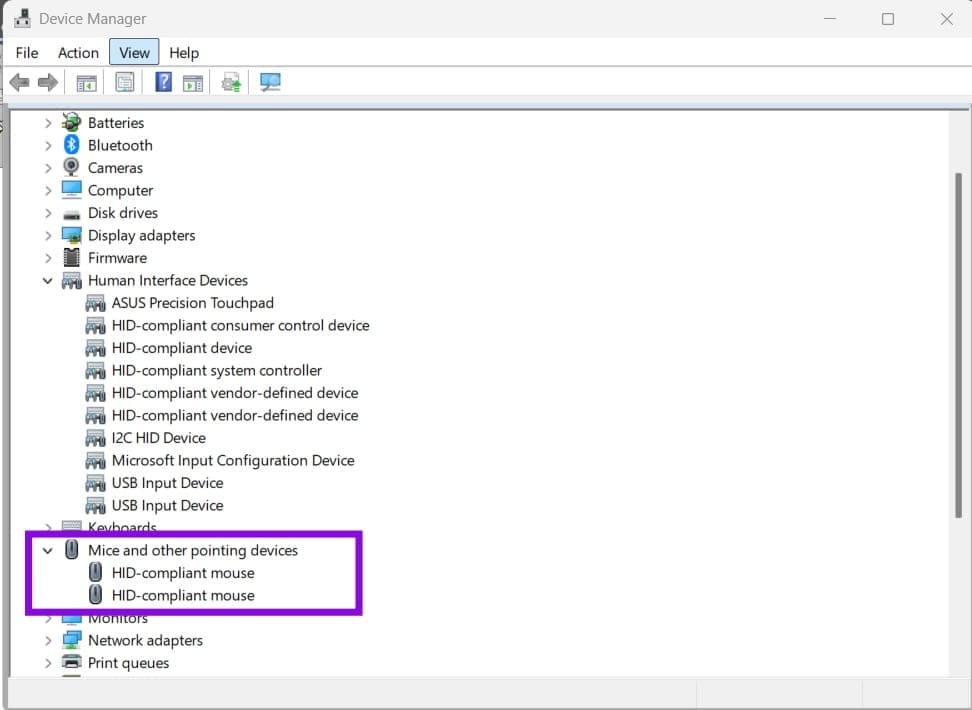
Task: Click the blue Help question-mark toolbar icon
Action: tap(163, 82)
